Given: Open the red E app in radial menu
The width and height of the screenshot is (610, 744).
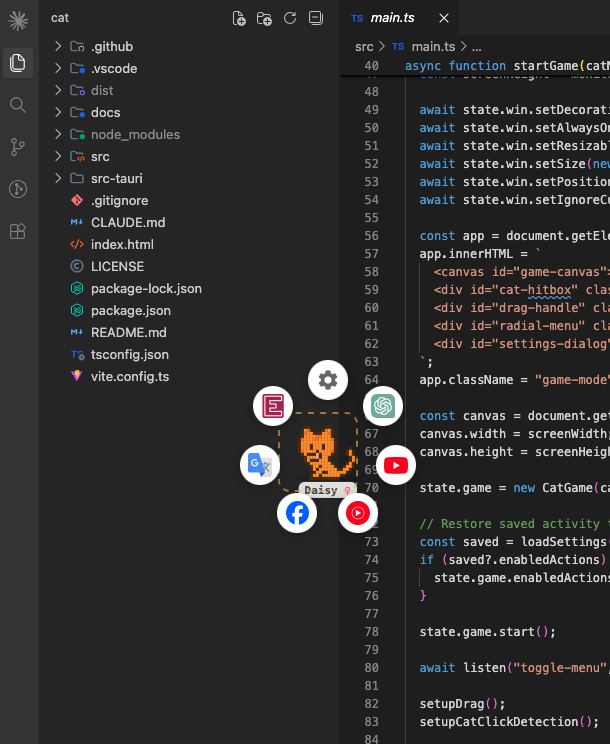Looking at the screenshot, I should [x=273, y=406].
